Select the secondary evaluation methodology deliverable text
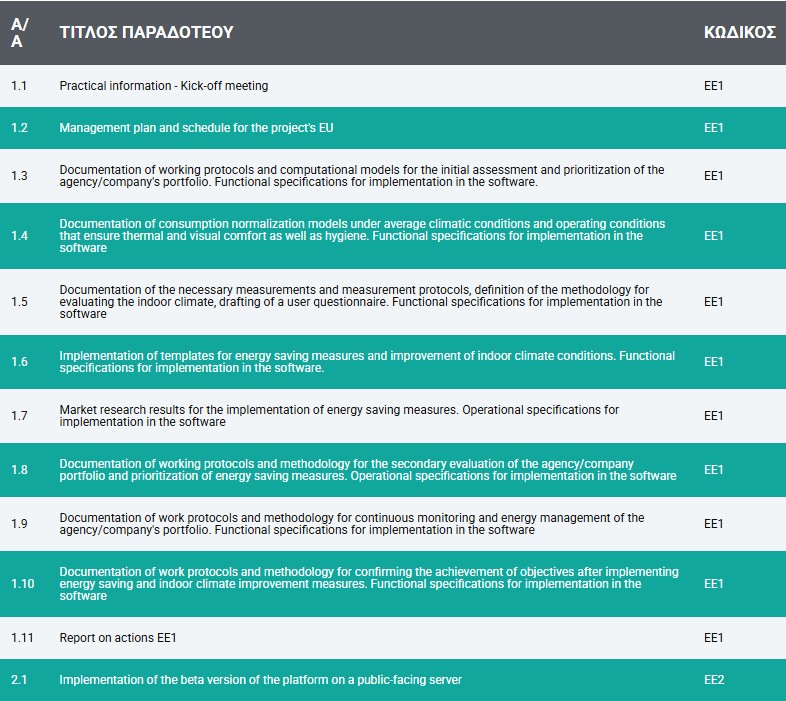The image size is (786, 701). (x=367, y=470)
